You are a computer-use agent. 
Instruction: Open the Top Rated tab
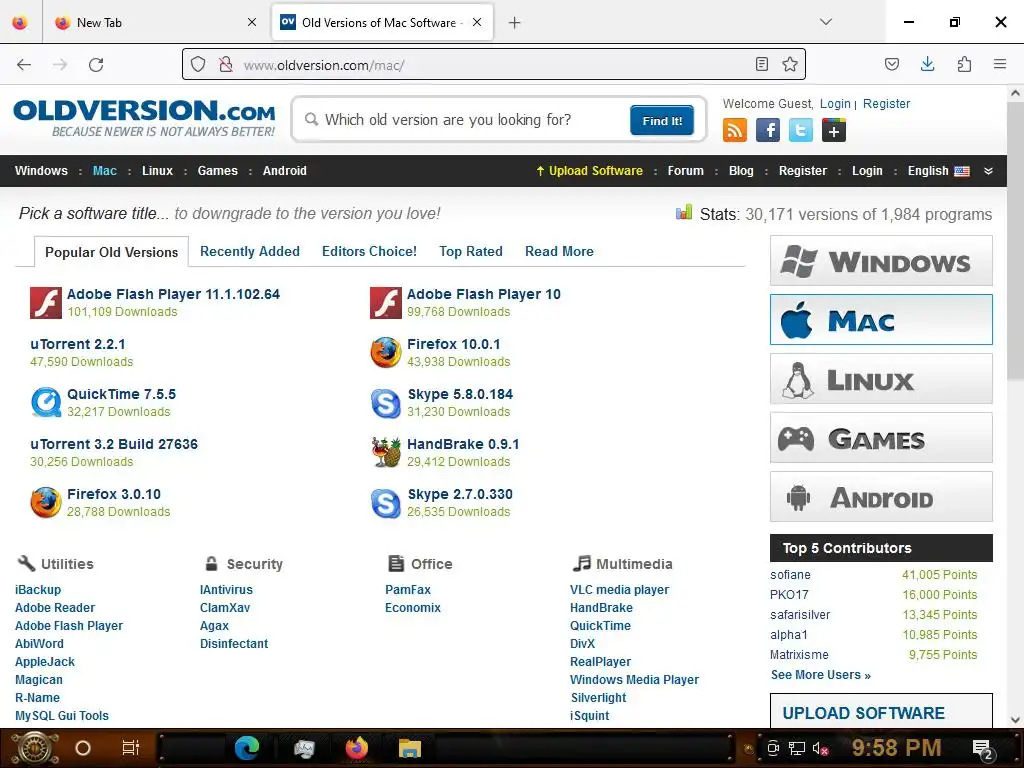(x=471, y=251)
